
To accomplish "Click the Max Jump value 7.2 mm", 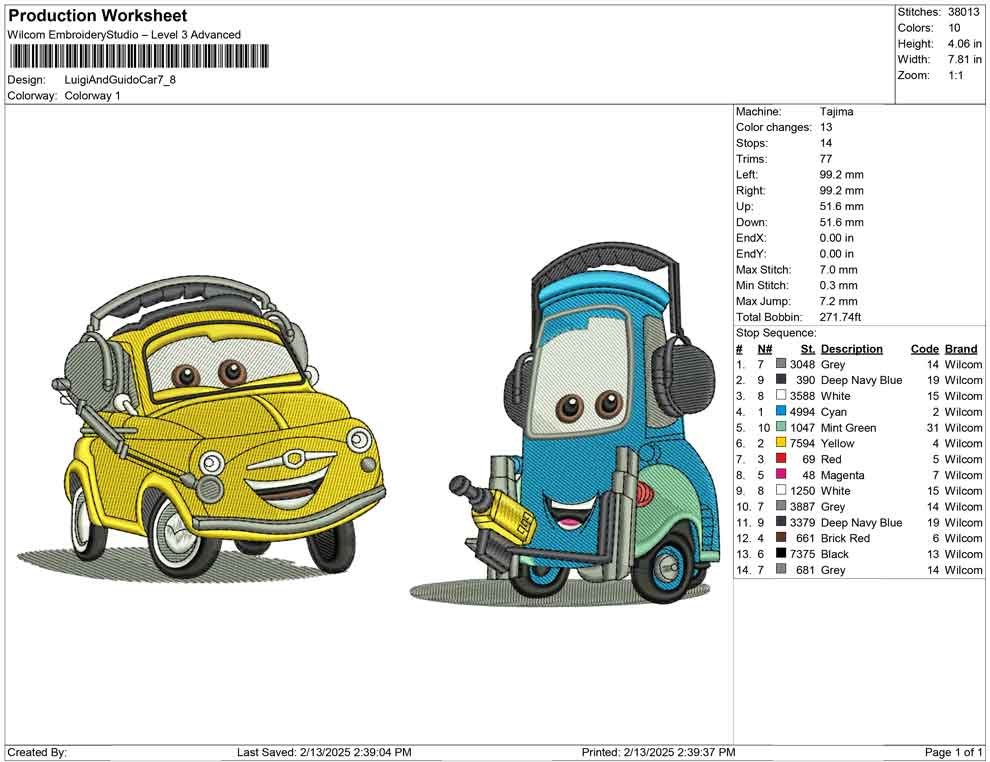I will (838, 301).
